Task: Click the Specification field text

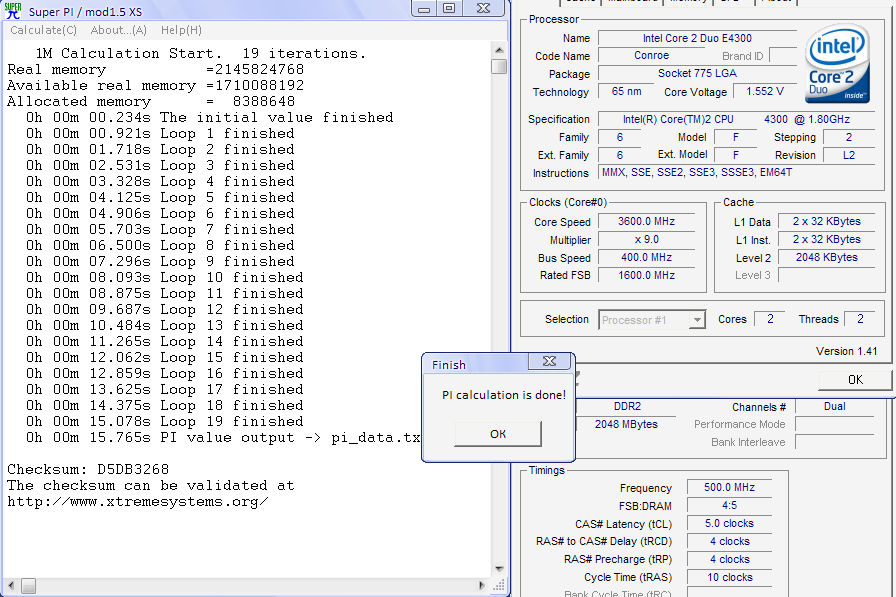Action: pos(737,119)
